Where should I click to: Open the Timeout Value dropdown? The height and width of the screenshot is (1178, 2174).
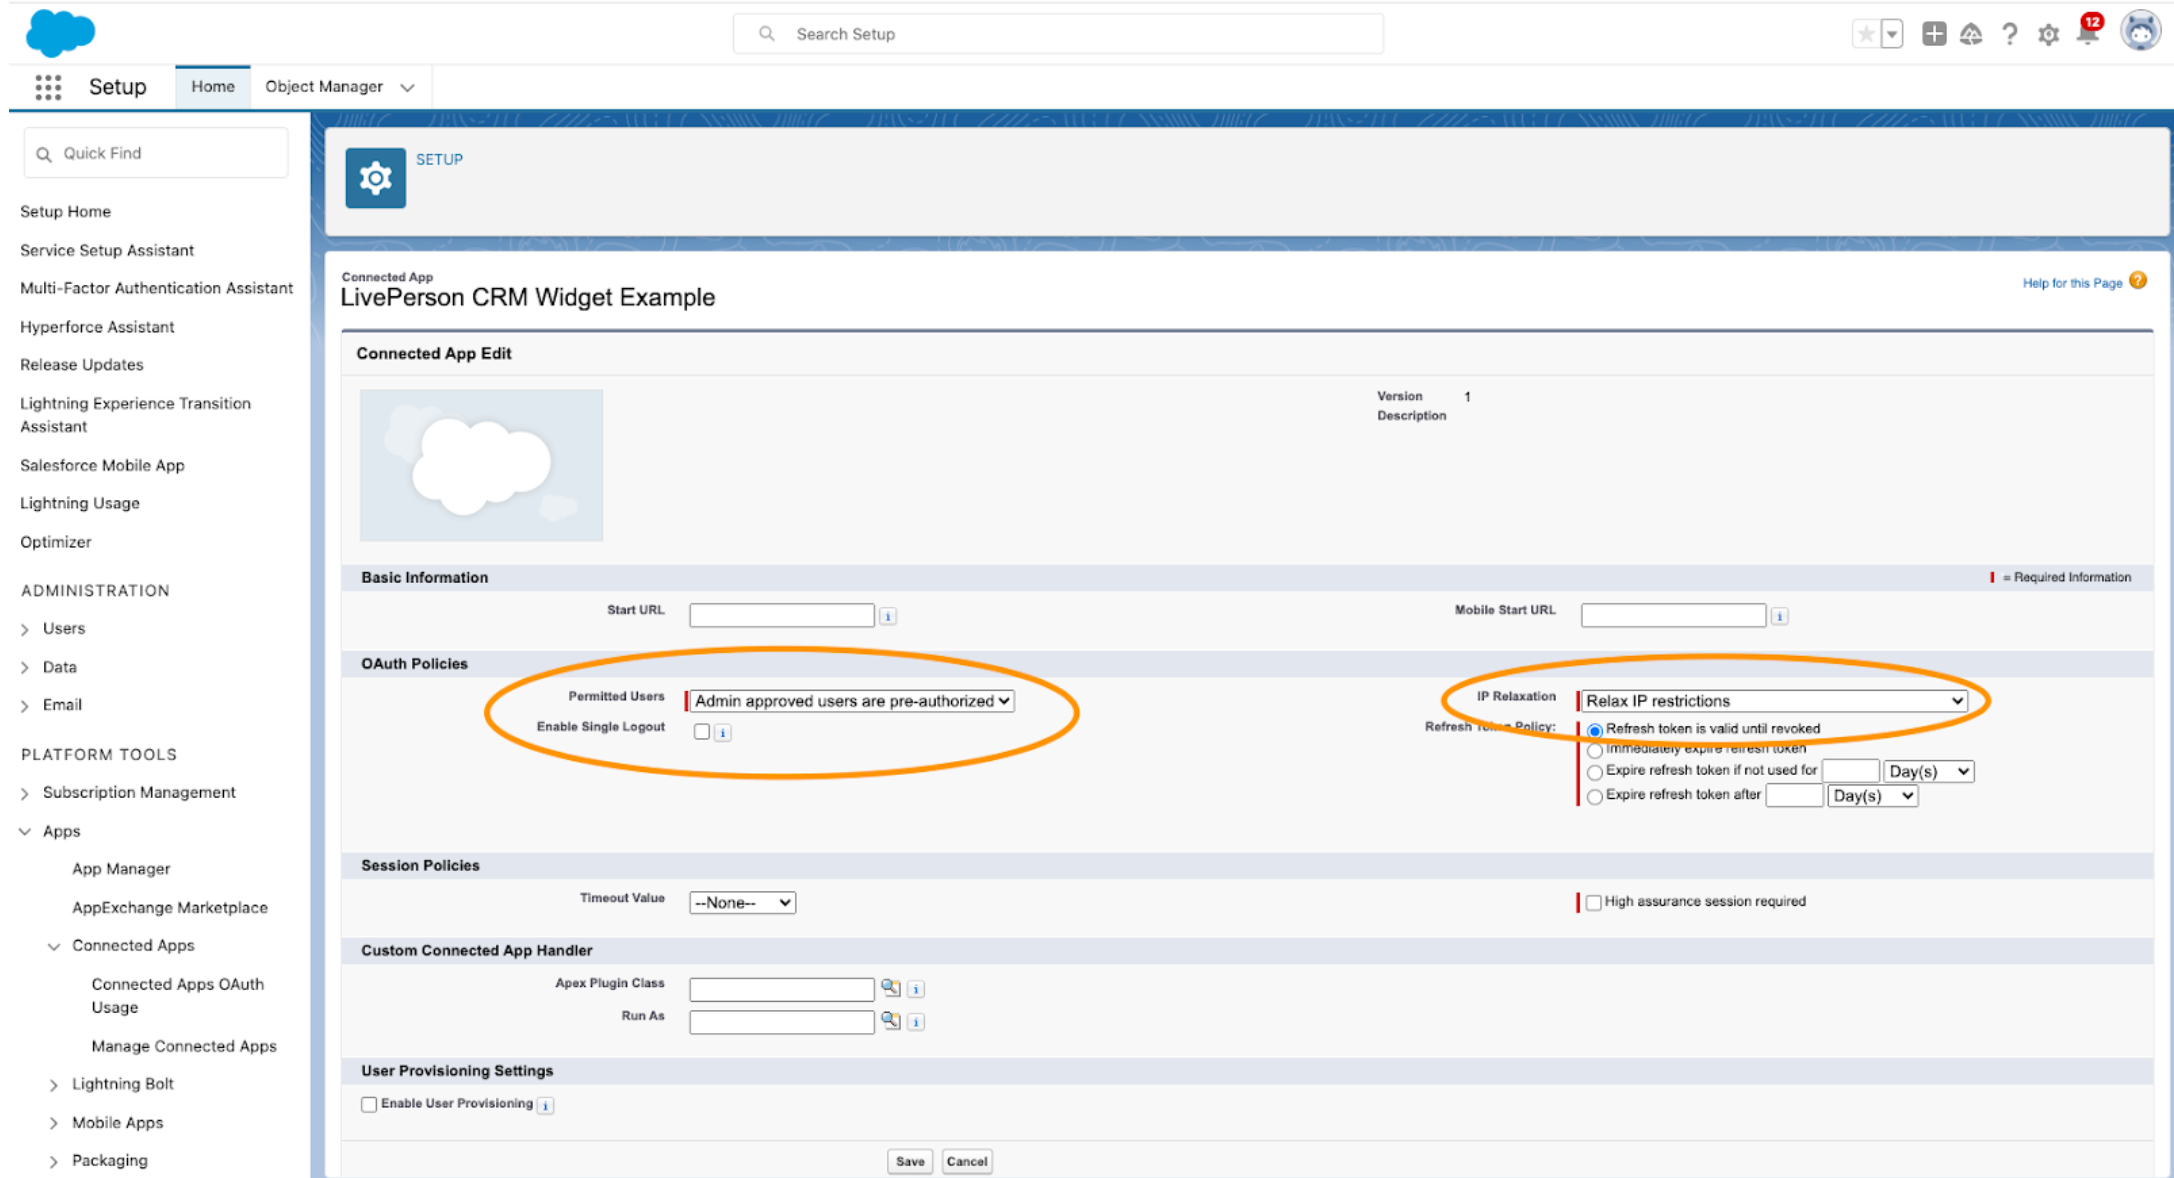click(742, 903)
